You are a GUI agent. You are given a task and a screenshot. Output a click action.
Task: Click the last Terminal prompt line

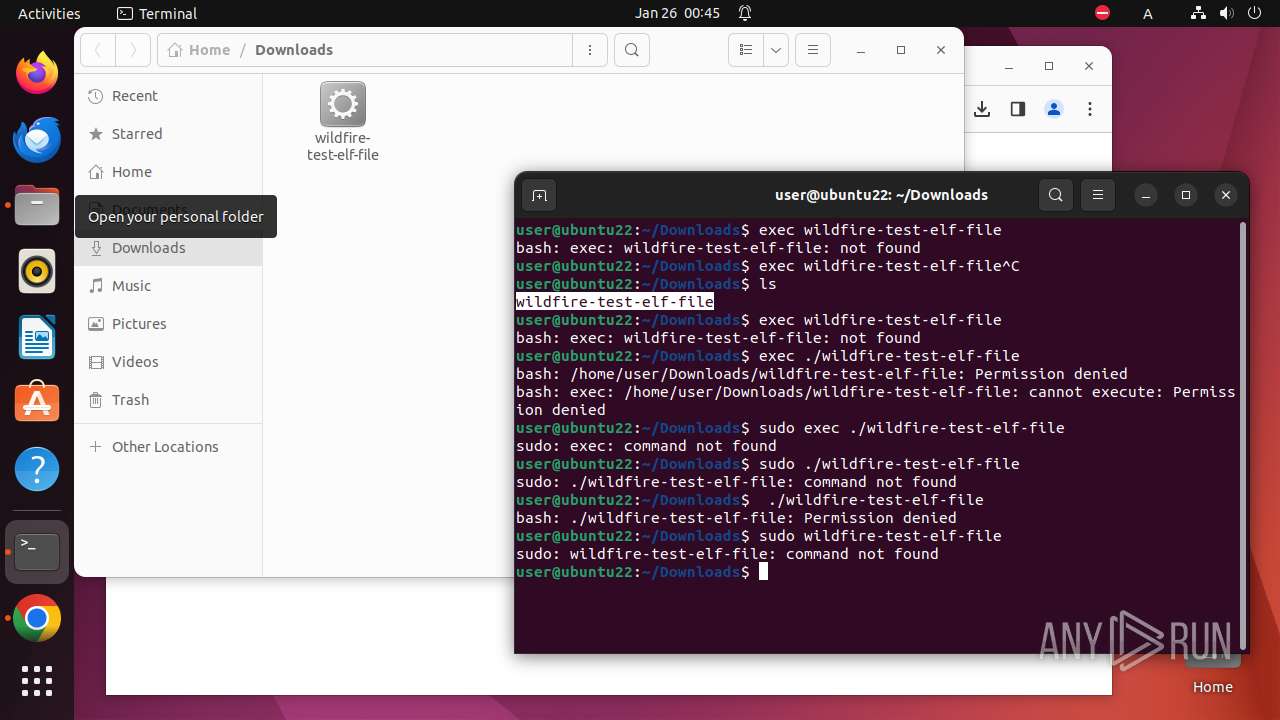pyautogui.click(x=642, y=572)
